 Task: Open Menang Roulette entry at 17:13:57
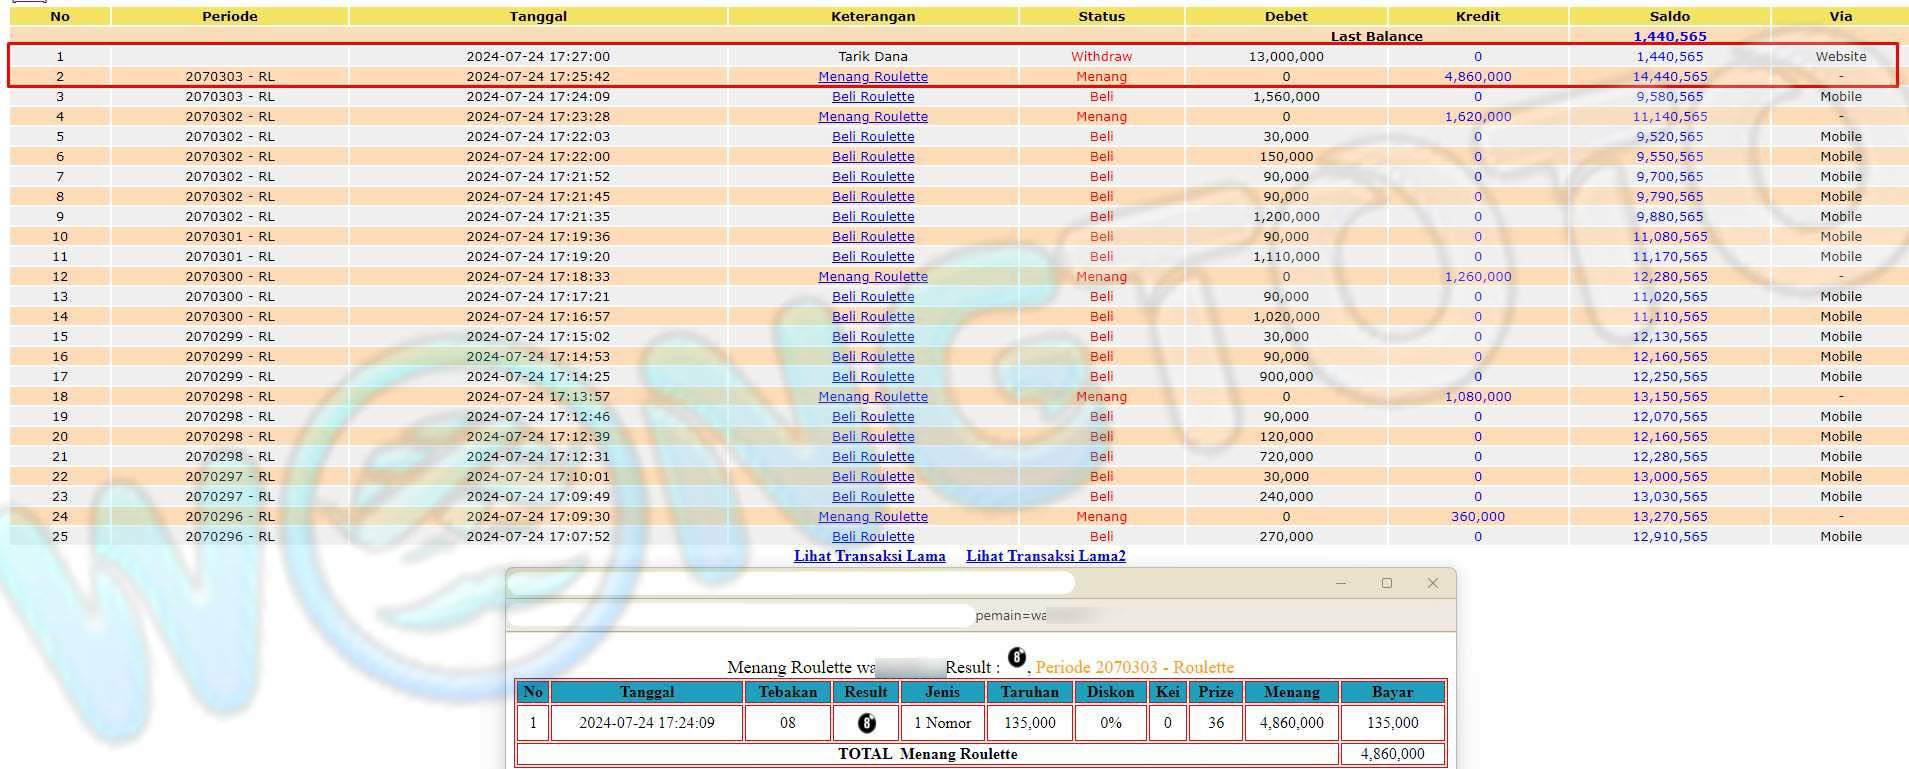pyautogui.click(x=872, y=397)
